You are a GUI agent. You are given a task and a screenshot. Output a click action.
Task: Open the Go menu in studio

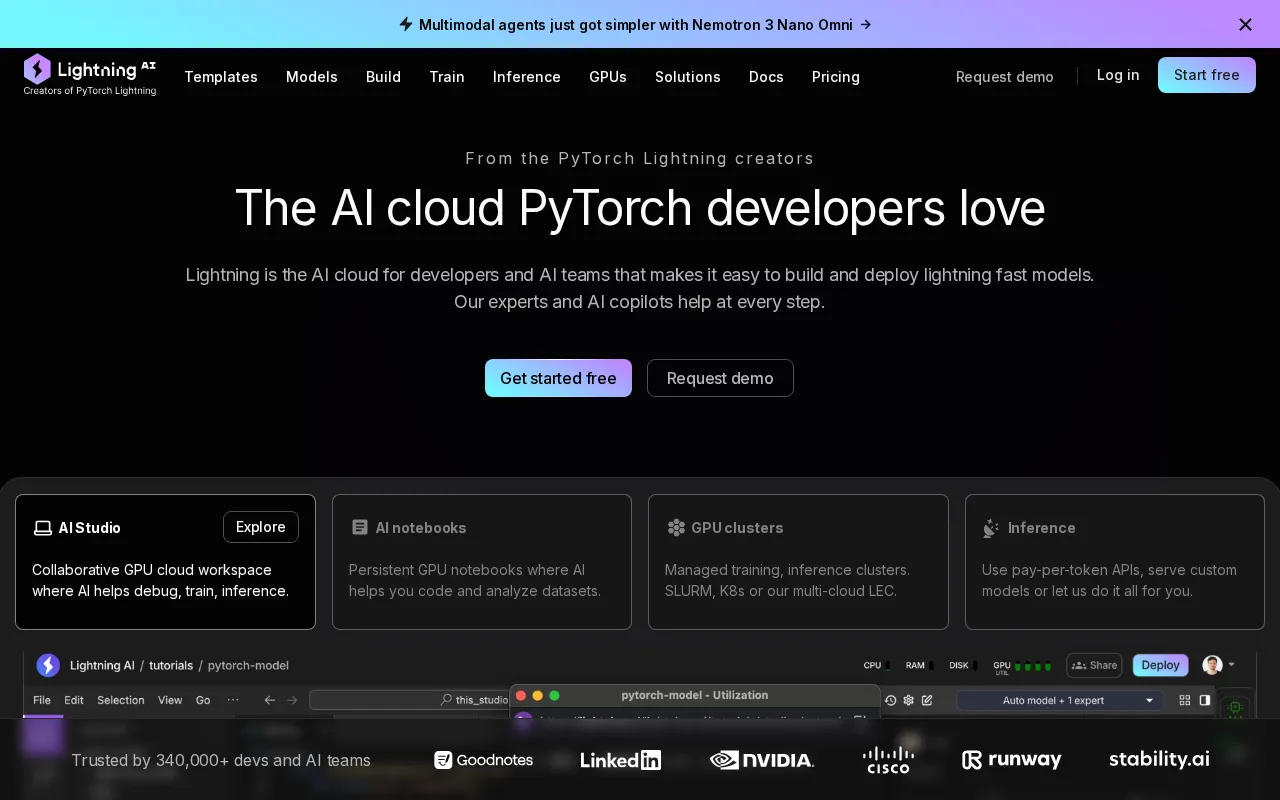203,700
